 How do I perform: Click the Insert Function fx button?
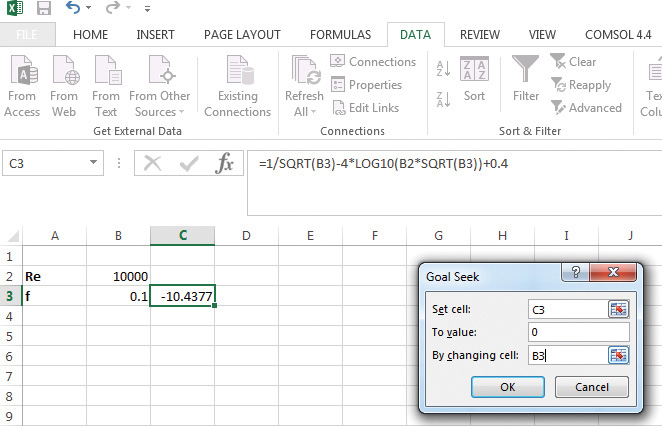coord(226,163)
